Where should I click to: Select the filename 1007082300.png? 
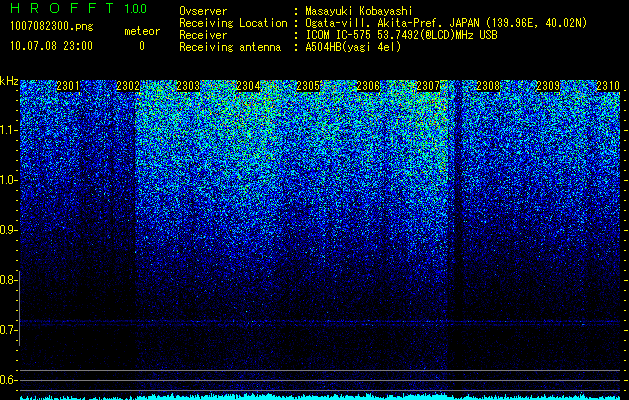coord(52,27)
